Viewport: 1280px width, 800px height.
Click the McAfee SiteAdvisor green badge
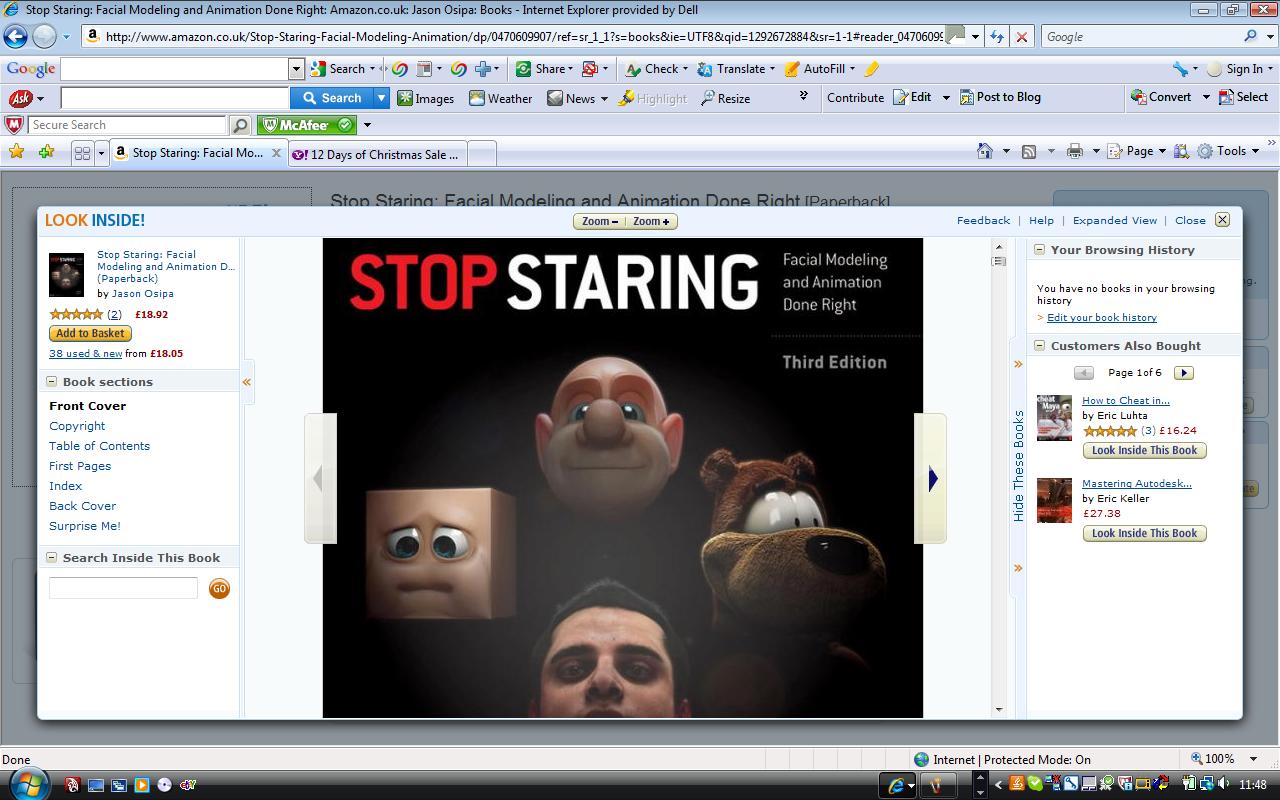pos(306,125)
